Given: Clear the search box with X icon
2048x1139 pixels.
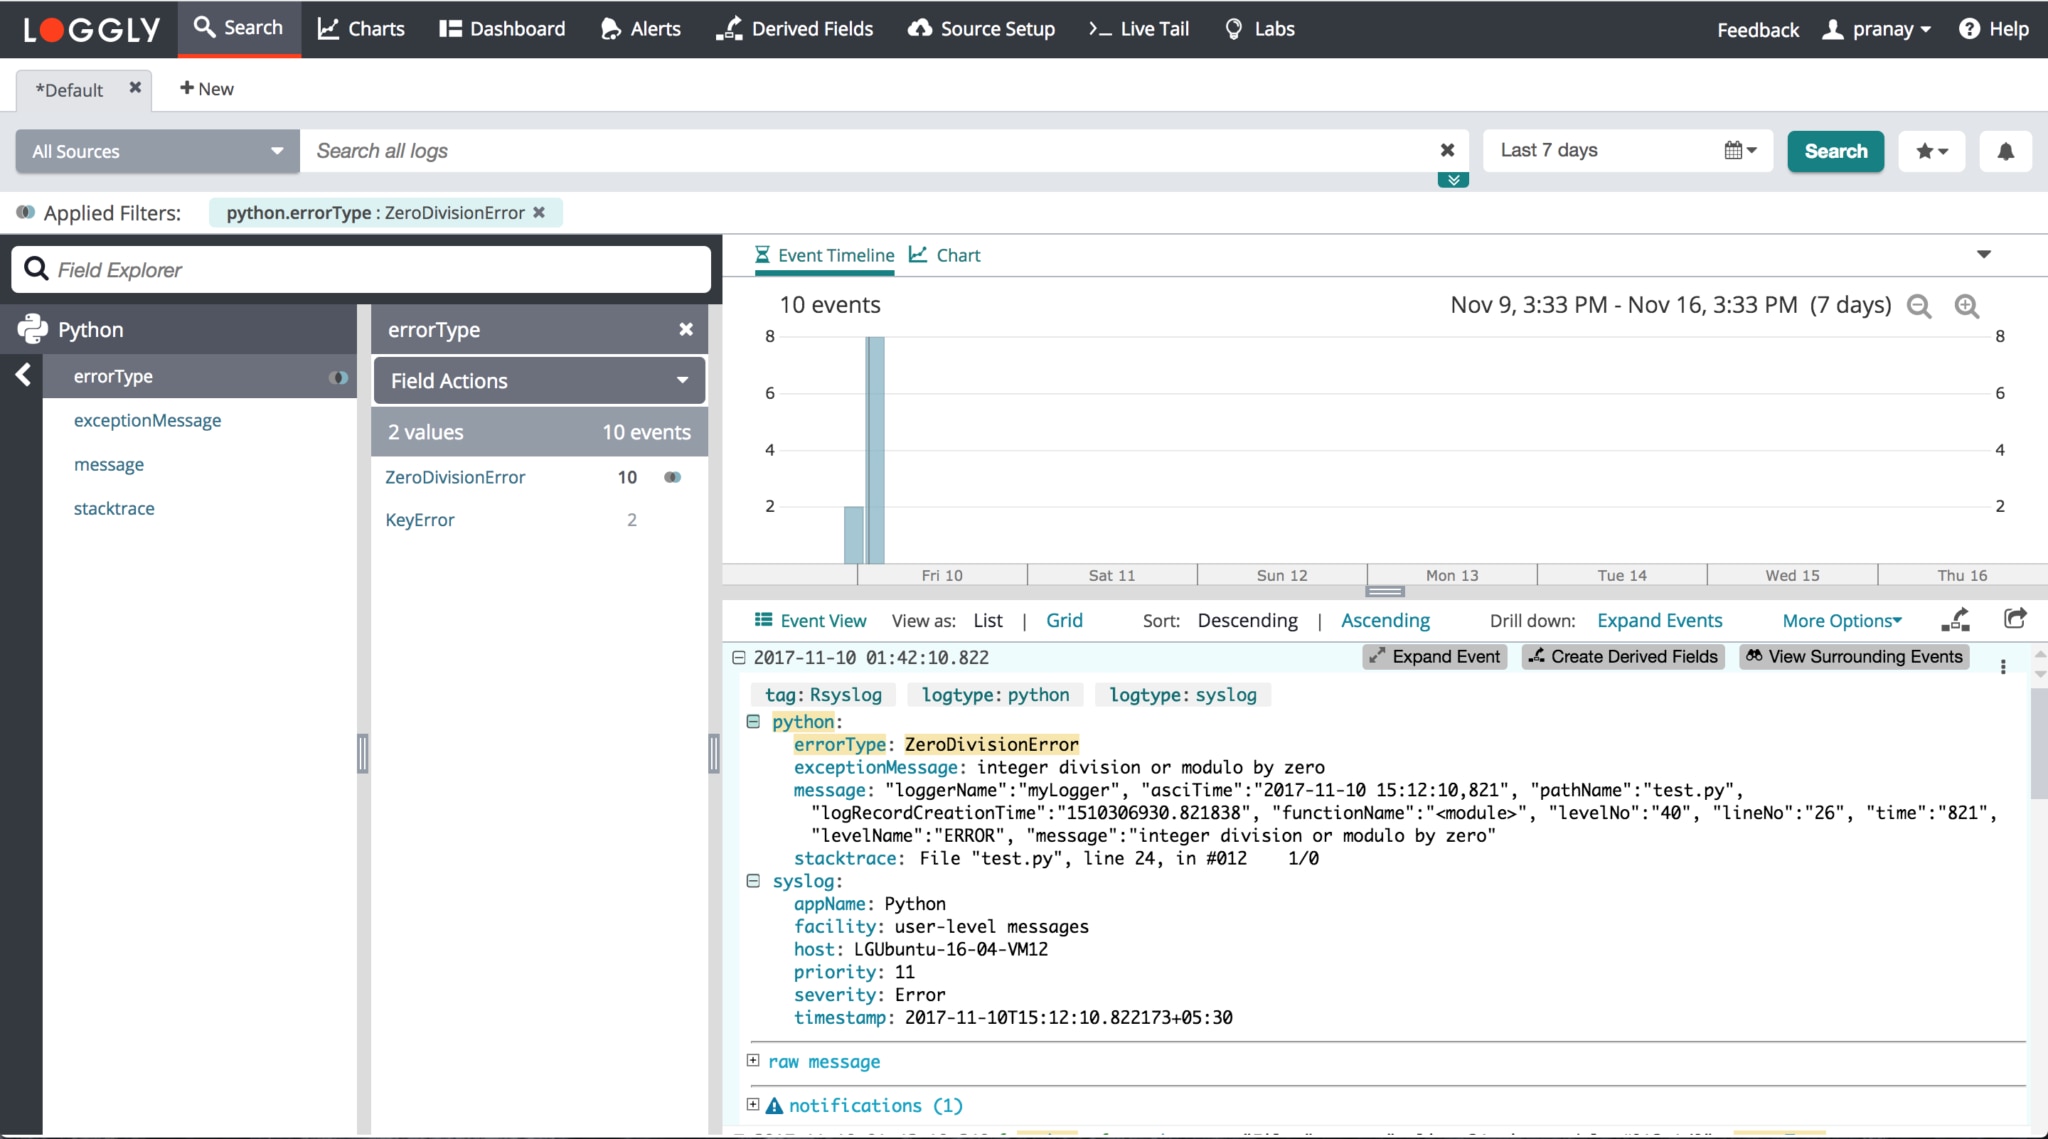Looking at the screenshot, I should [1446, 150].
